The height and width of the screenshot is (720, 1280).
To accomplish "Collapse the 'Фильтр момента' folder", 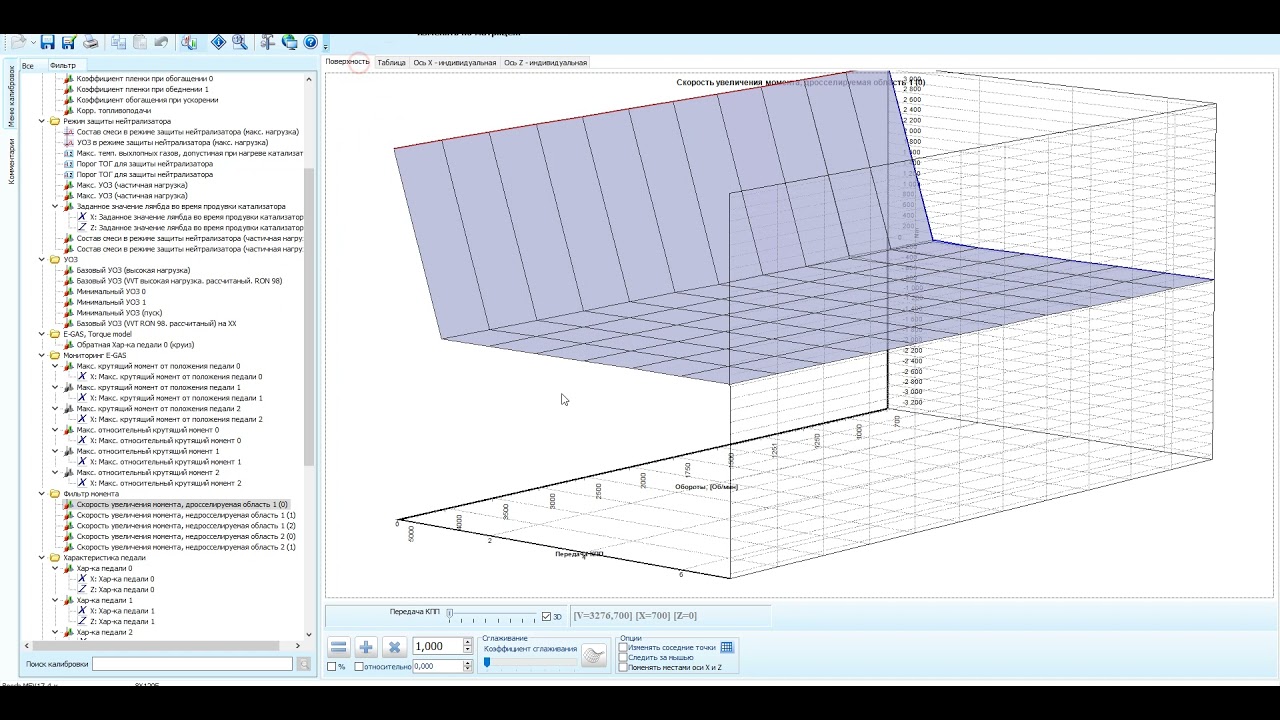I will (x=42, y=494).
